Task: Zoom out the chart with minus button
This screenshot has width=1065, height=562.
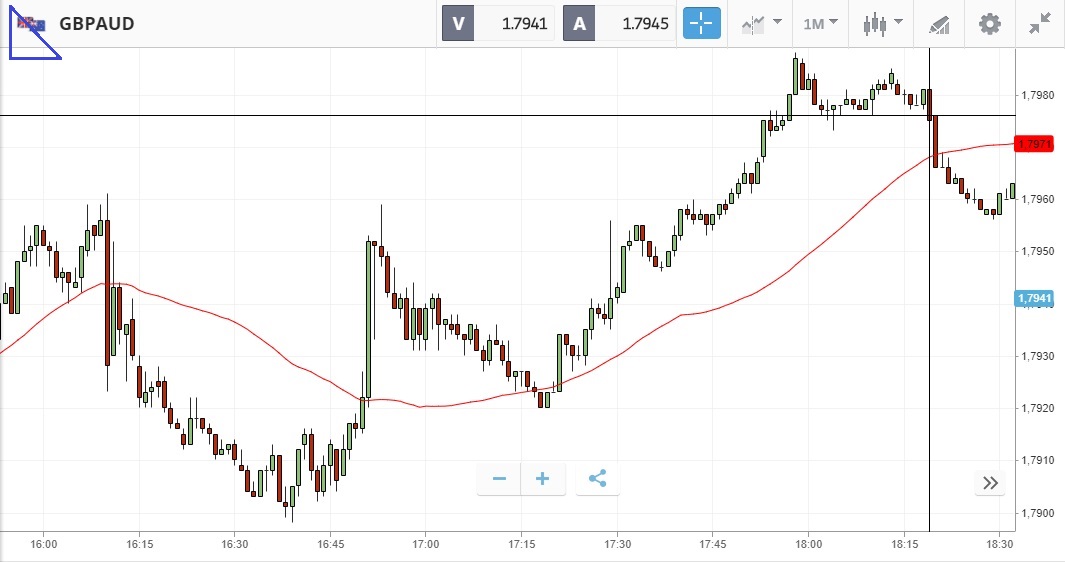Action: 499,479
